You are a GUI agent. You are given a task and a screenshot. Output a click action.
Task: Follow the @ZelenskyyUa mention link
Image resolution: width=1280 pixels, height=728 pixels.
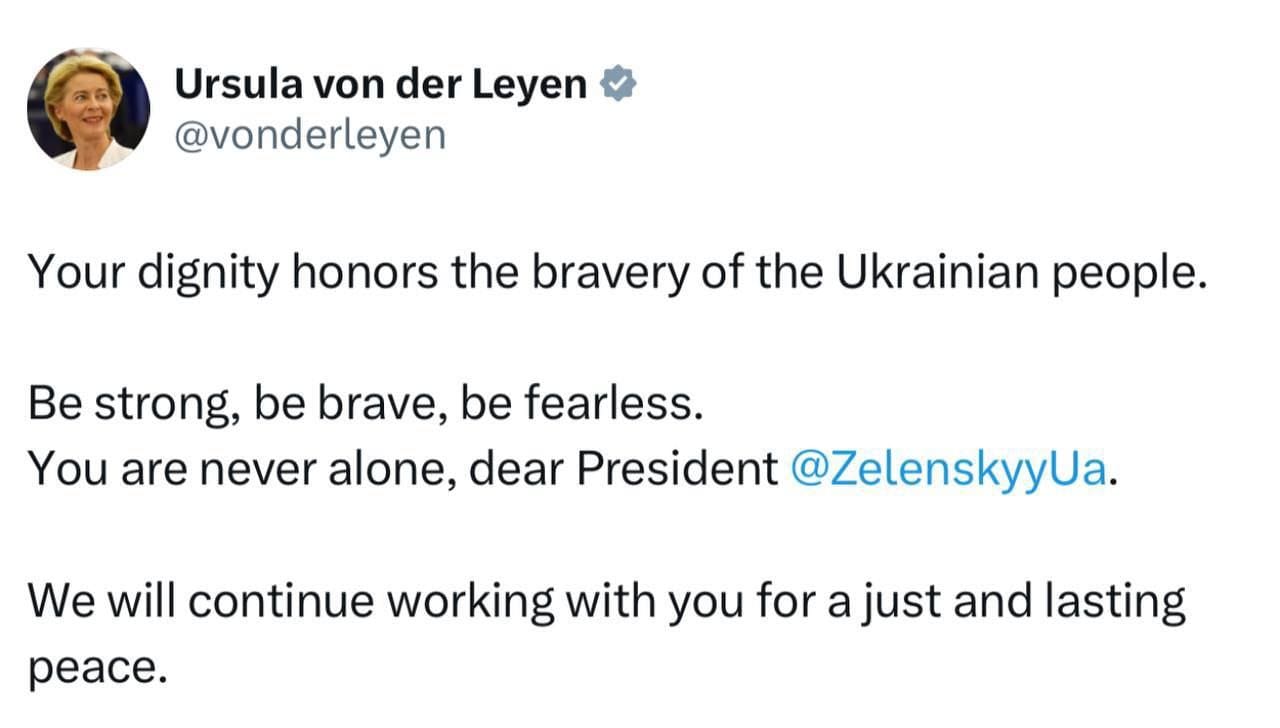(x=949, y=468)
